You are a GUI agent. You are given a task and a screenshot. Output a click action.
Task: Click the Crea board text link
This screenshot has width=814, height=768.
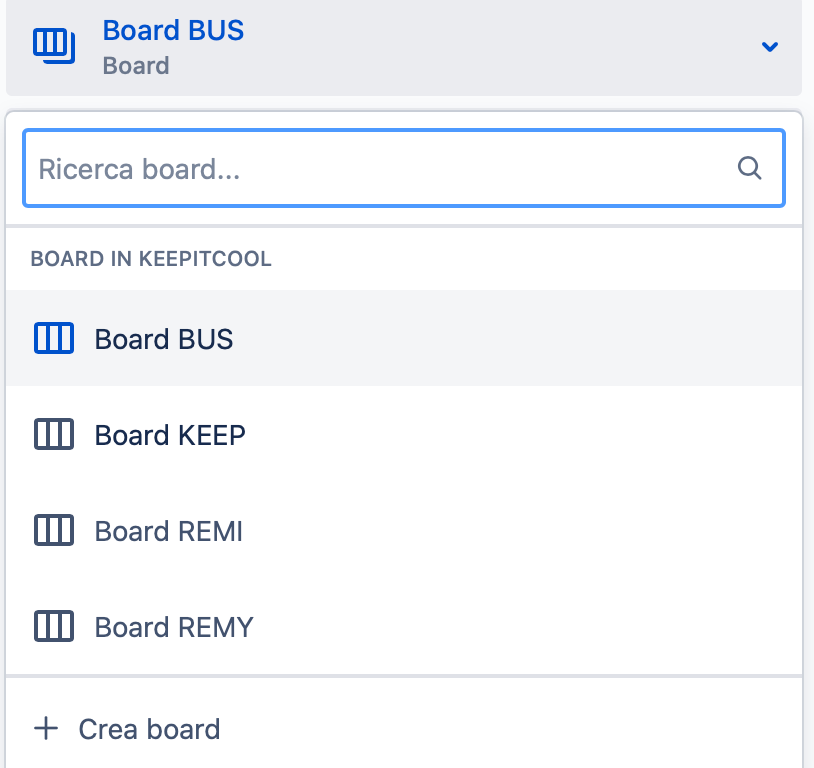click(x=150, y=729)
